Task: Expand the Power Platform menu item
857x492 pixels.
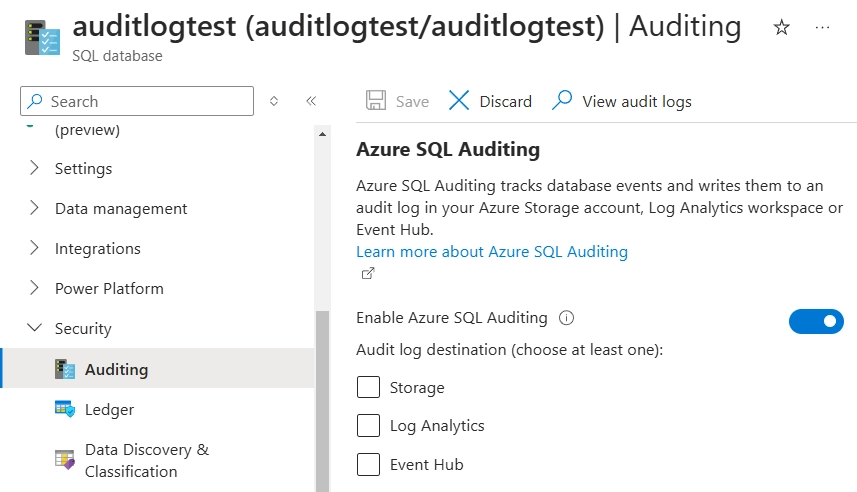Action: [x=109, y=288]
